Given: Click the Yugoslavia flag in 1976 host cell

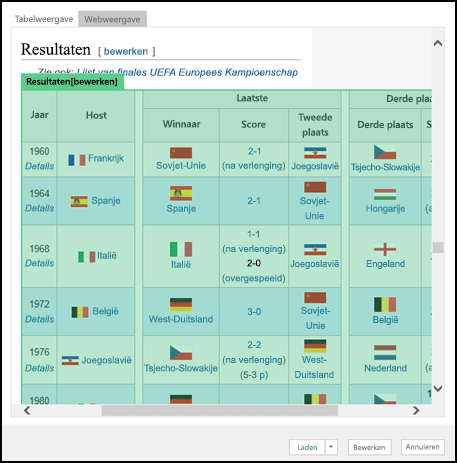Looking at the screenshot, I should 70,361.
